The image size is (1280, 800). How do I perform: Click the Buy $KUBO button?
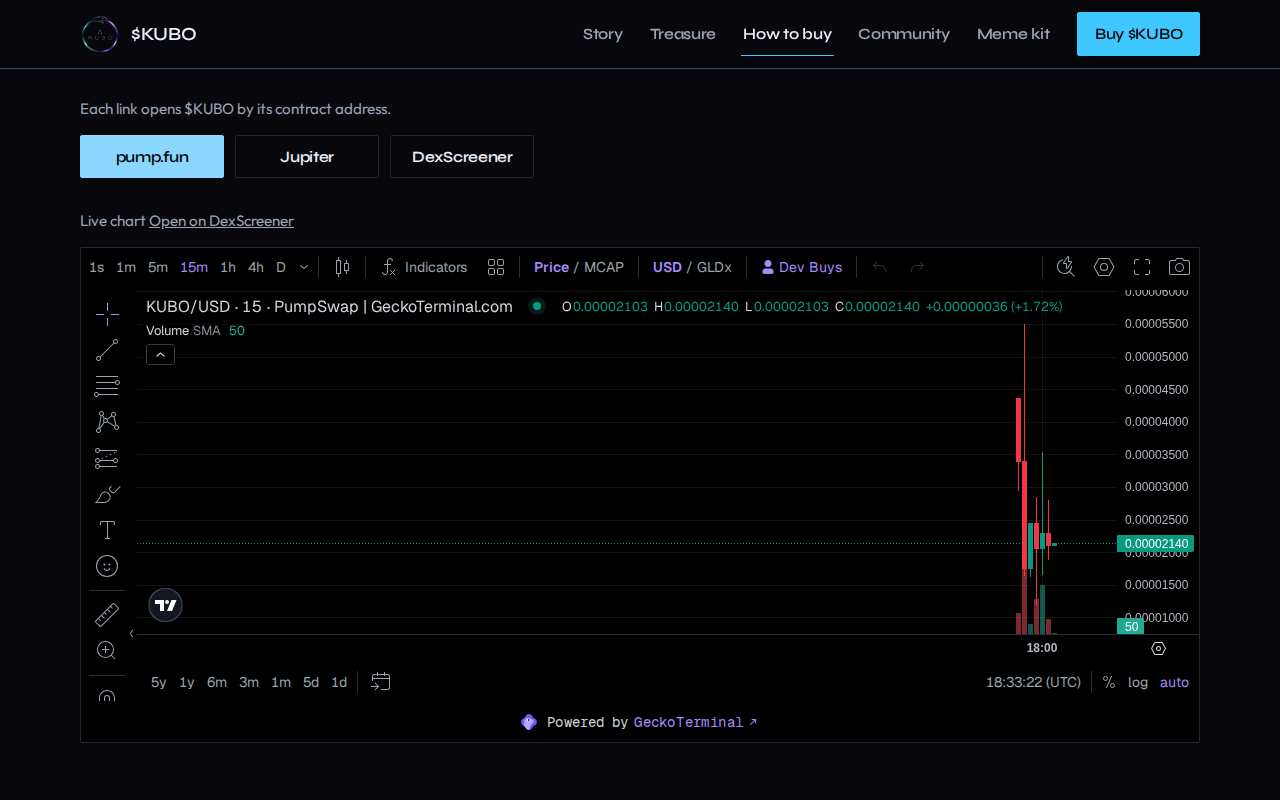coord(1138,34)
